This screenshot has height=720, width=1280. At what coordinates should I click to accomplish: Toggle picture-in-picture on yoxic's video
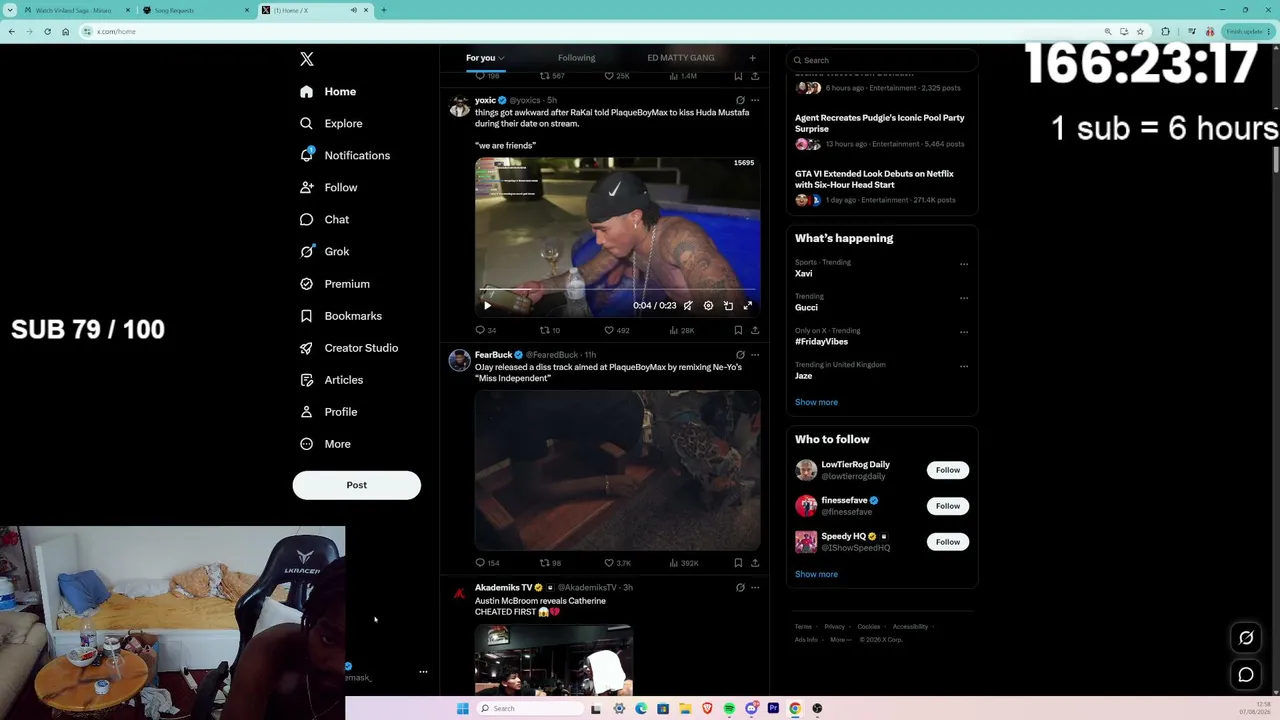[x=728, y=306]
